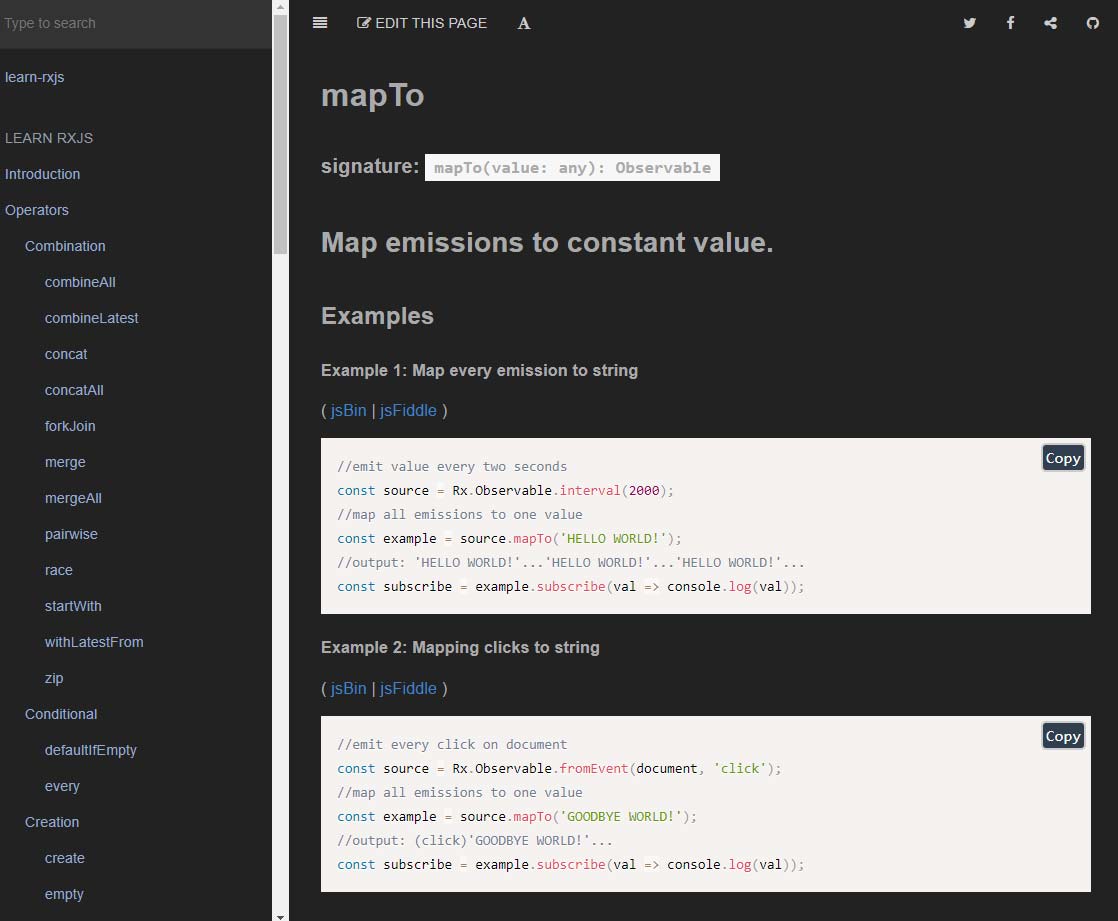The image size is (1118, 921).
Task: Share the page on Facebook
Action: [x=1010, y=23]
